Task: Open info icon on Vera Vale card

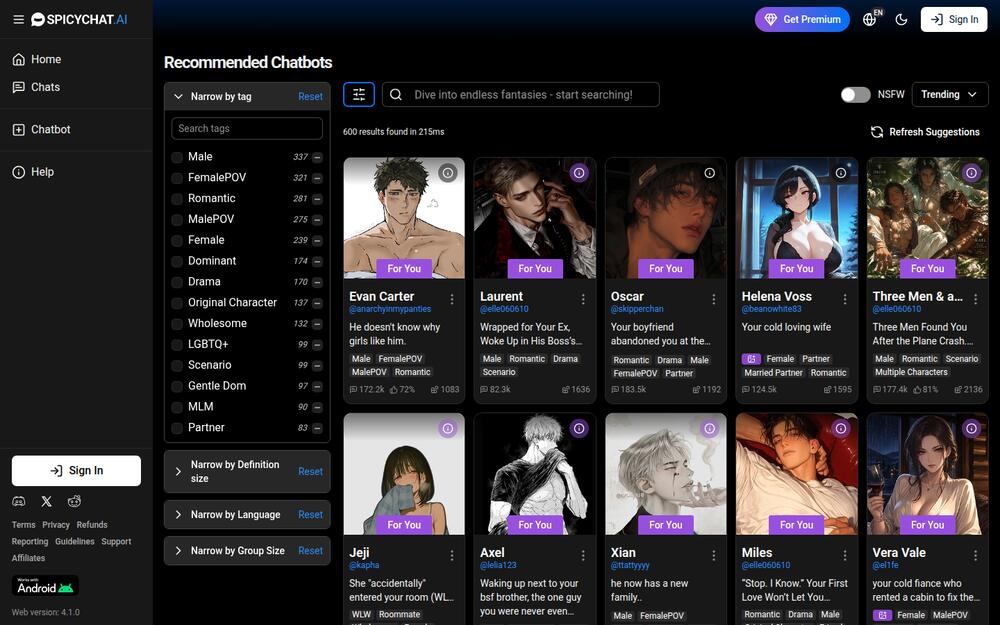Action: click(971, 429)
